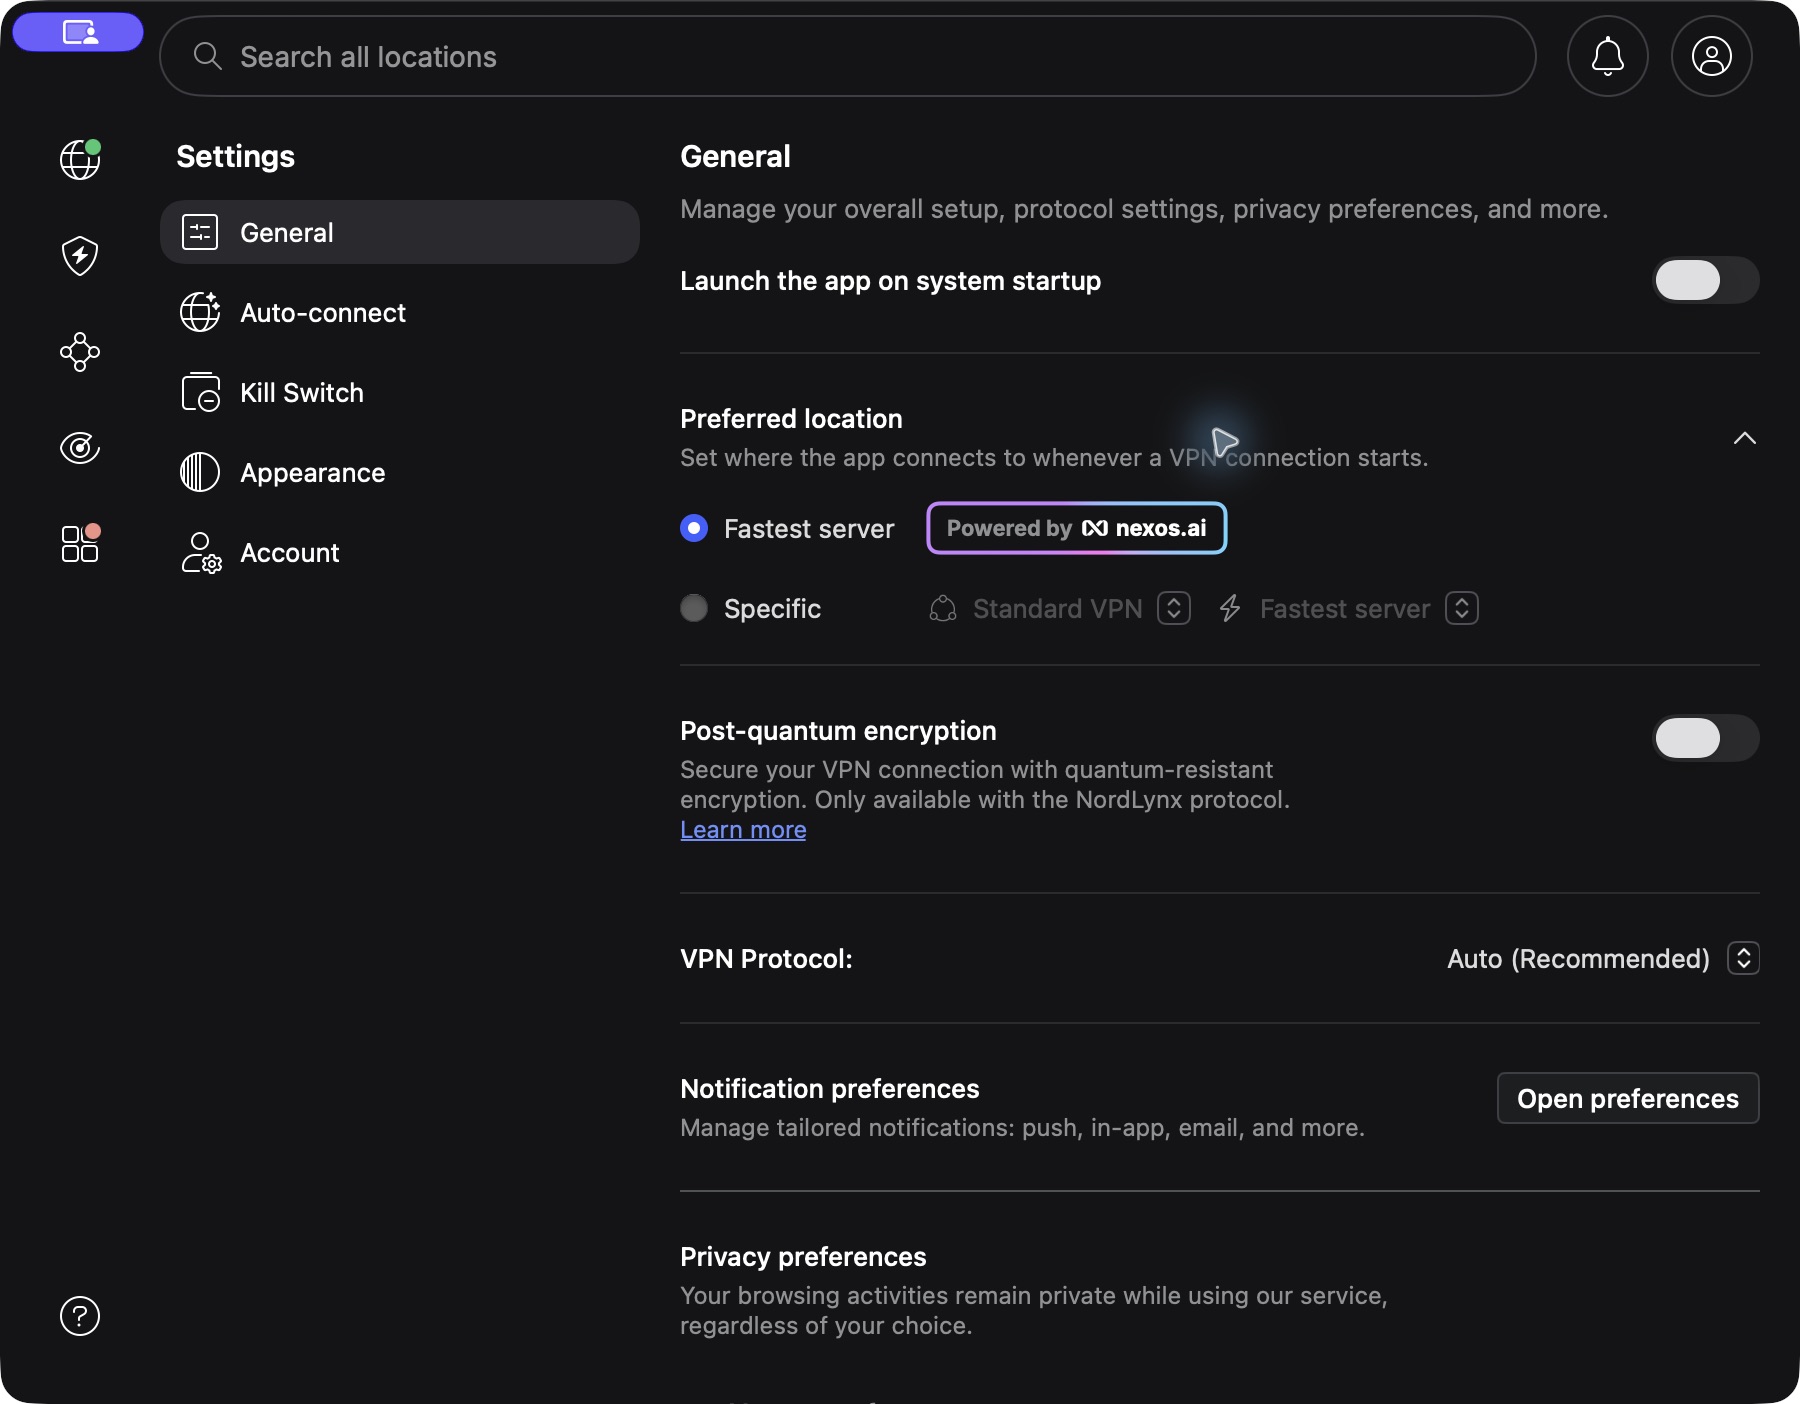Screen dimensions: 1800x1404
Task: Click Open preferences button
Action: tap(1628, 1098)
